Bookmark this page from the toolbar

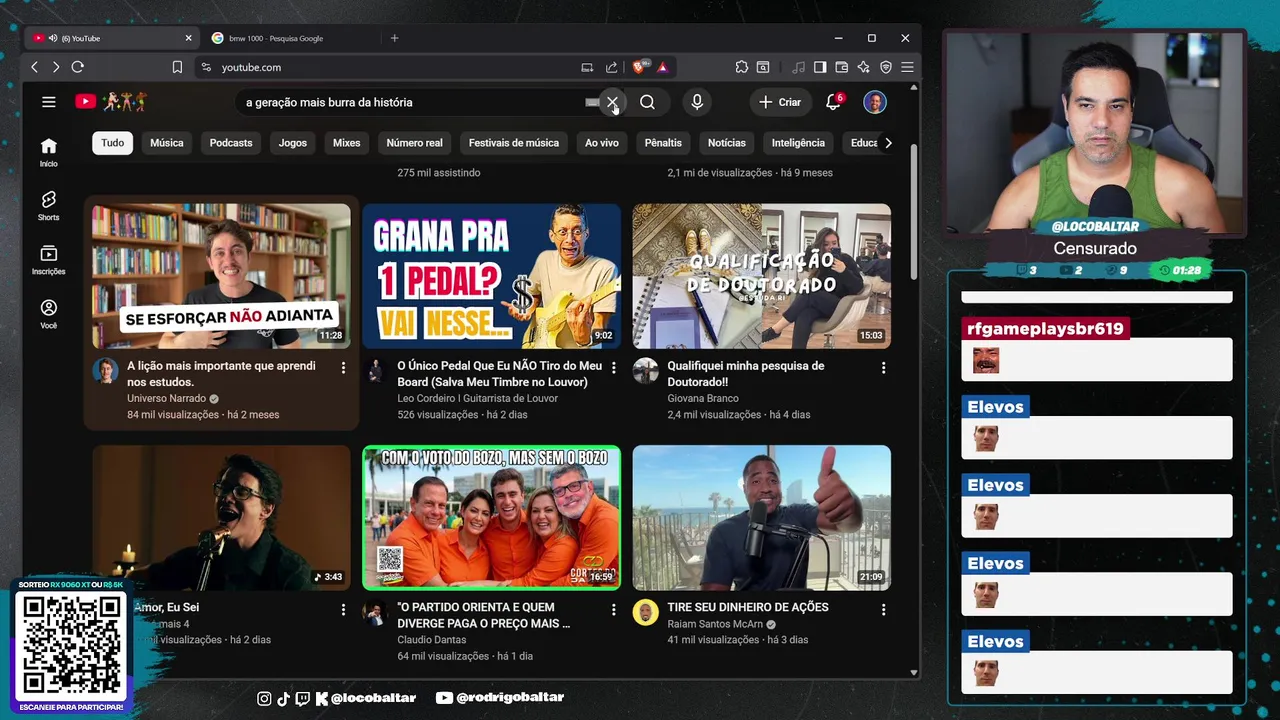[x=177, y=67]
